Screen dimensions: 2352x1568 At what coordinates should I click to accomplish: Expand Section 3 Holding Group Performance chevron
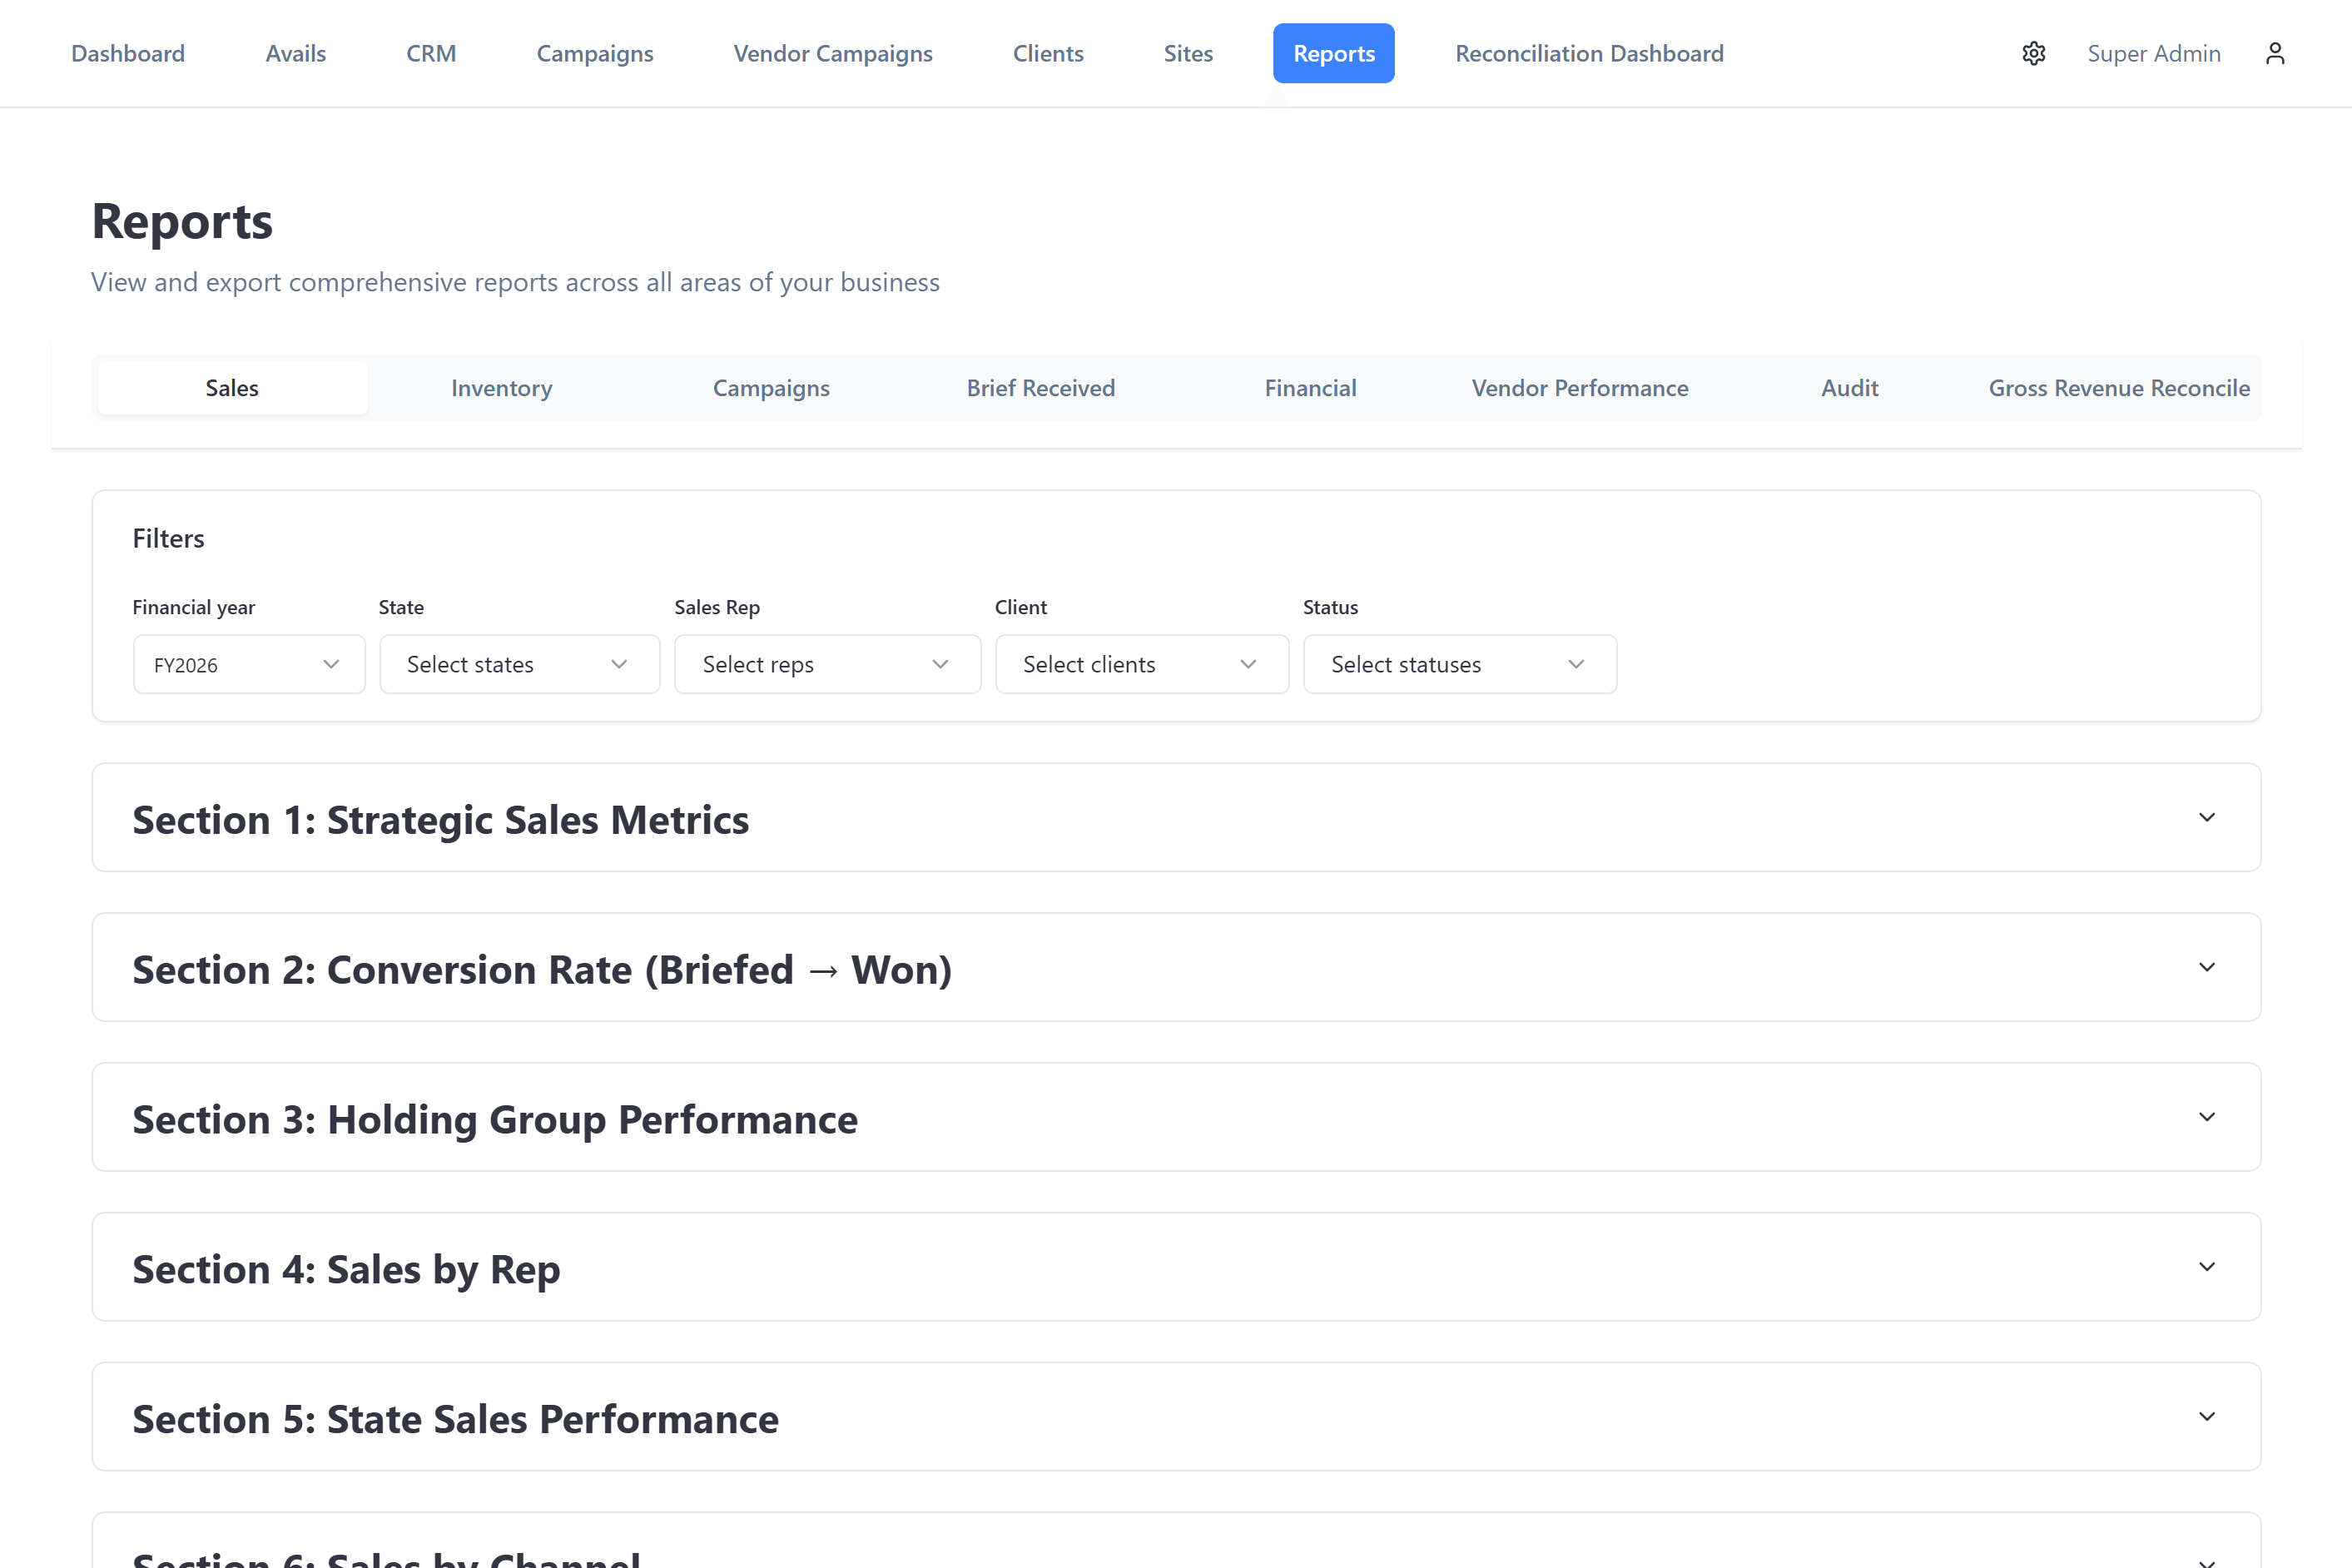pos(2206,1117)
